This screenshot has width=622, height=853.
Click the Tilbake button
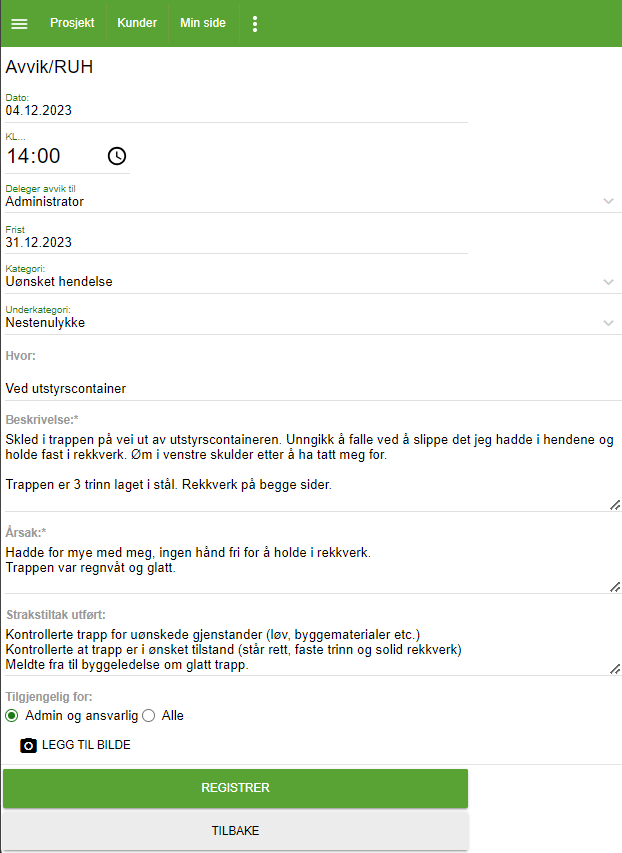point(235,831)
